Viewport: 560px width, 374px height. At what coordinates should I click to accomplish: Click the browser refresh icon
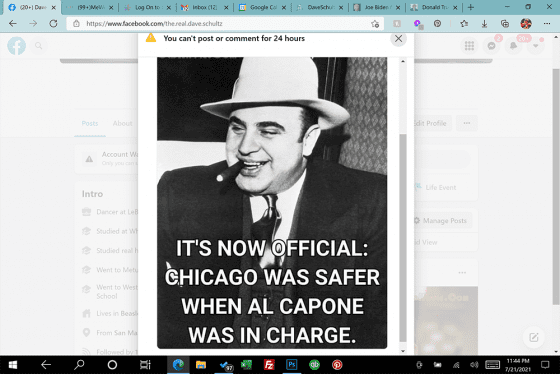click(x=53, y=24)
